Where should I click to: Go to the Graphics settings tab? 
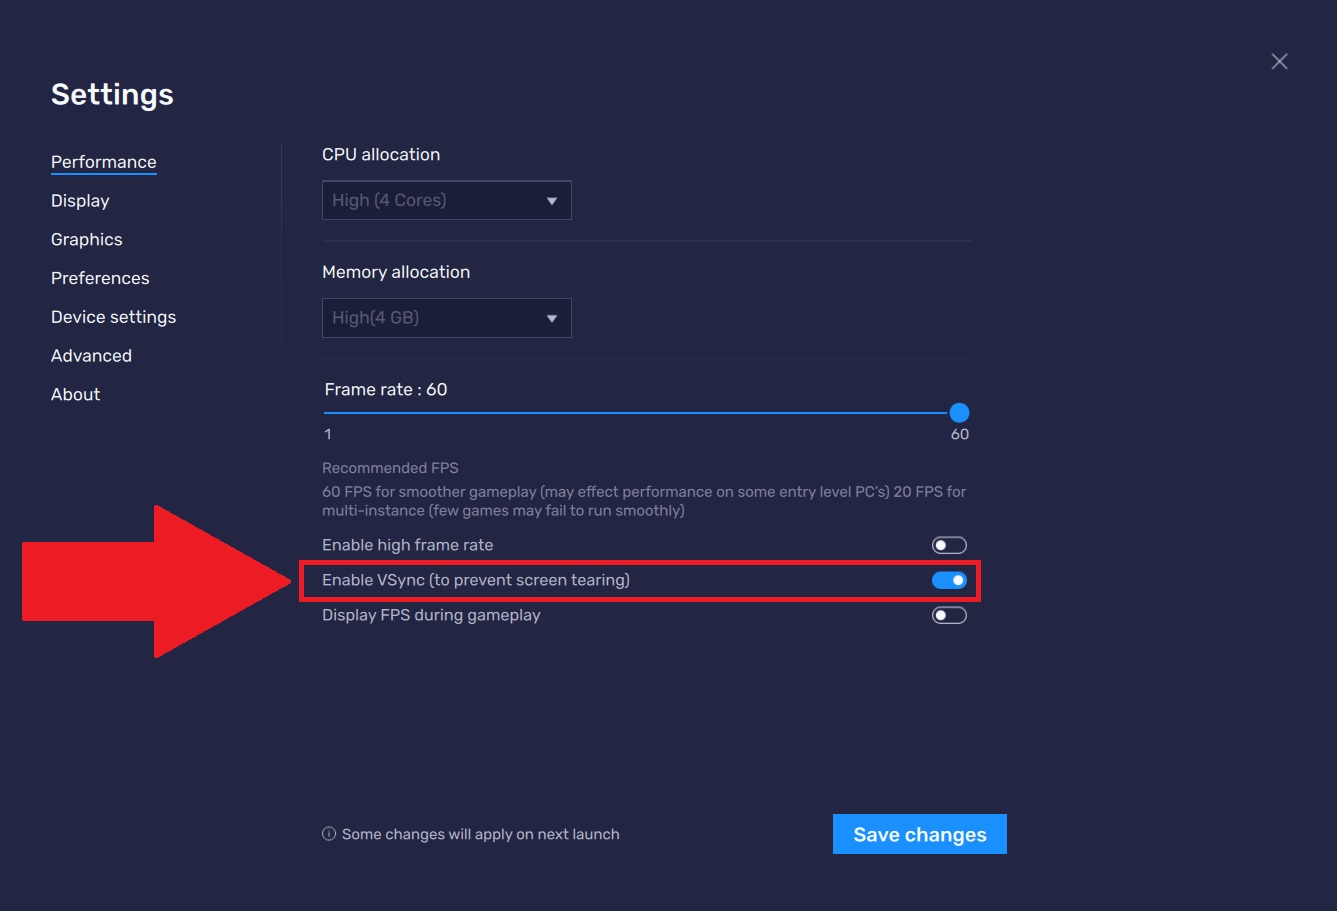87,240
